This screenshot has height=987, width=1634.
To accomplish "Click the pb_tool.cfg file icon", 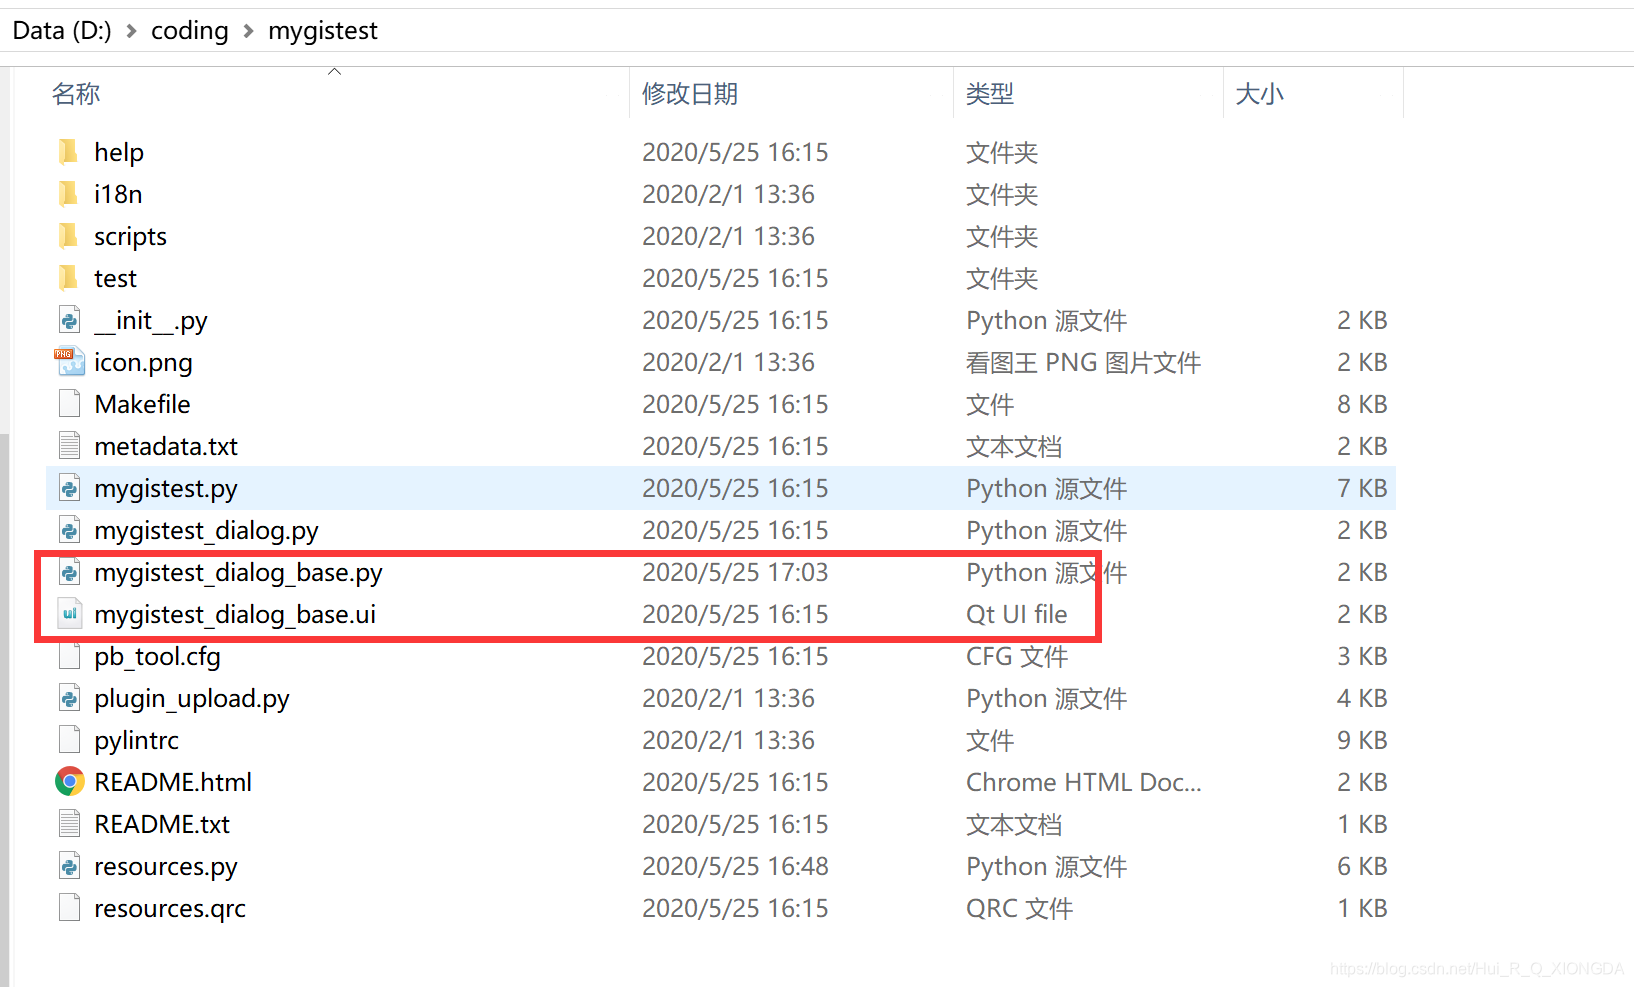I will coord(69,656).
